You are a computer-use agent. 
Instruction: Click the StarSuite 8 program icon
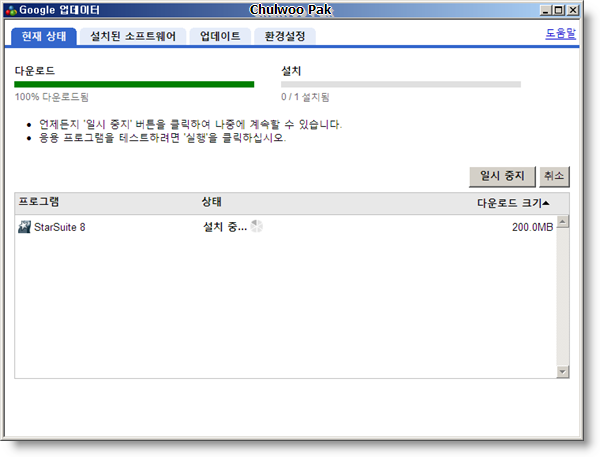click(x=24, y=227)
